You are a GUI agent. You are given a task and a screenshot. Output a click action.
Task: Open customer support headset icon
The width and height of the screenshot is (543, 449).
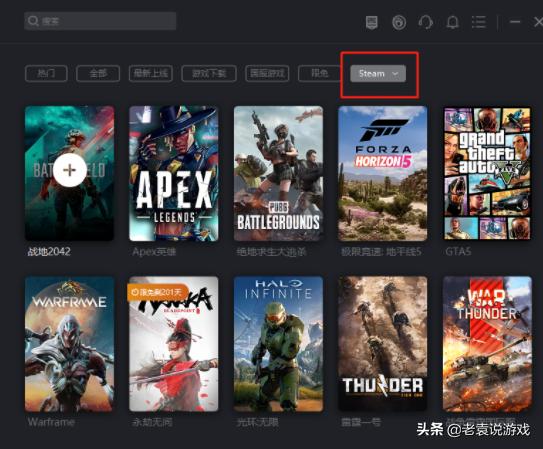426,23
